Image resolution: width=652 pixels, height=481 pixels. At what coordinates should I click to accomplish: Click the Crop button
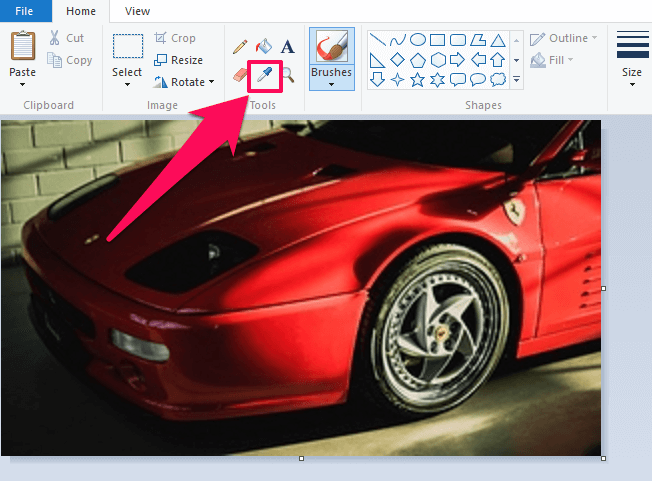[175, 38]
